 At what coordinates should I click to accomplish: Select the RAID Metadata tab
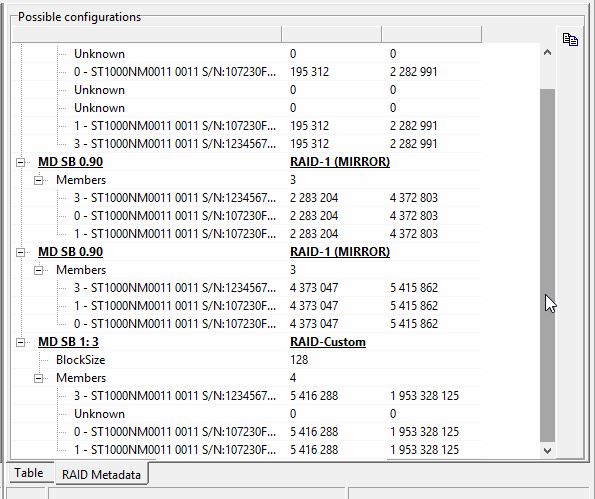(101, 474)
